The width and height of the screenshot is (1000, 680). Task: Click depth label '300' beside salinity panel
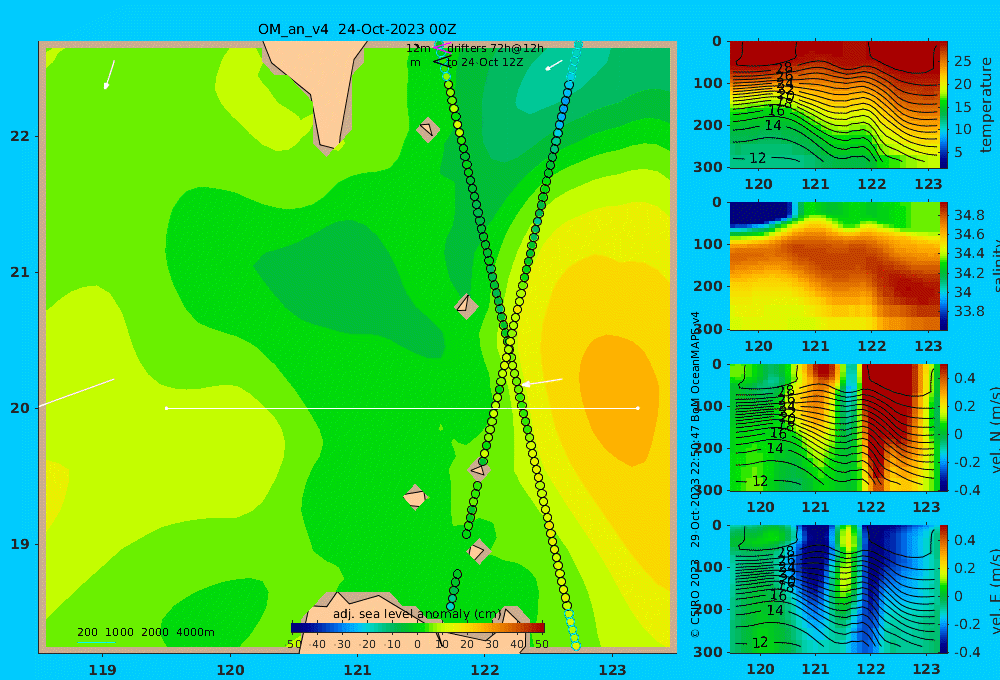pos(708,329)
